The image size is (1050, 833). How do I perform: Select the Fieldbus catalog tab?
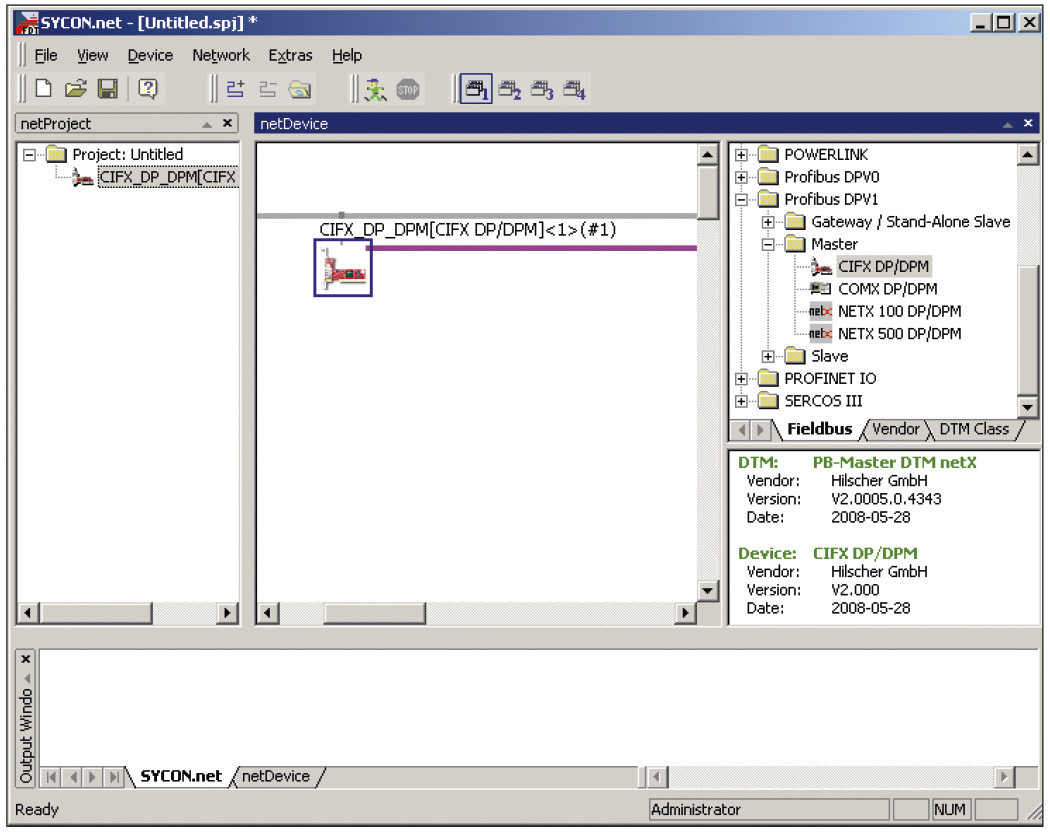click(820, 429)
